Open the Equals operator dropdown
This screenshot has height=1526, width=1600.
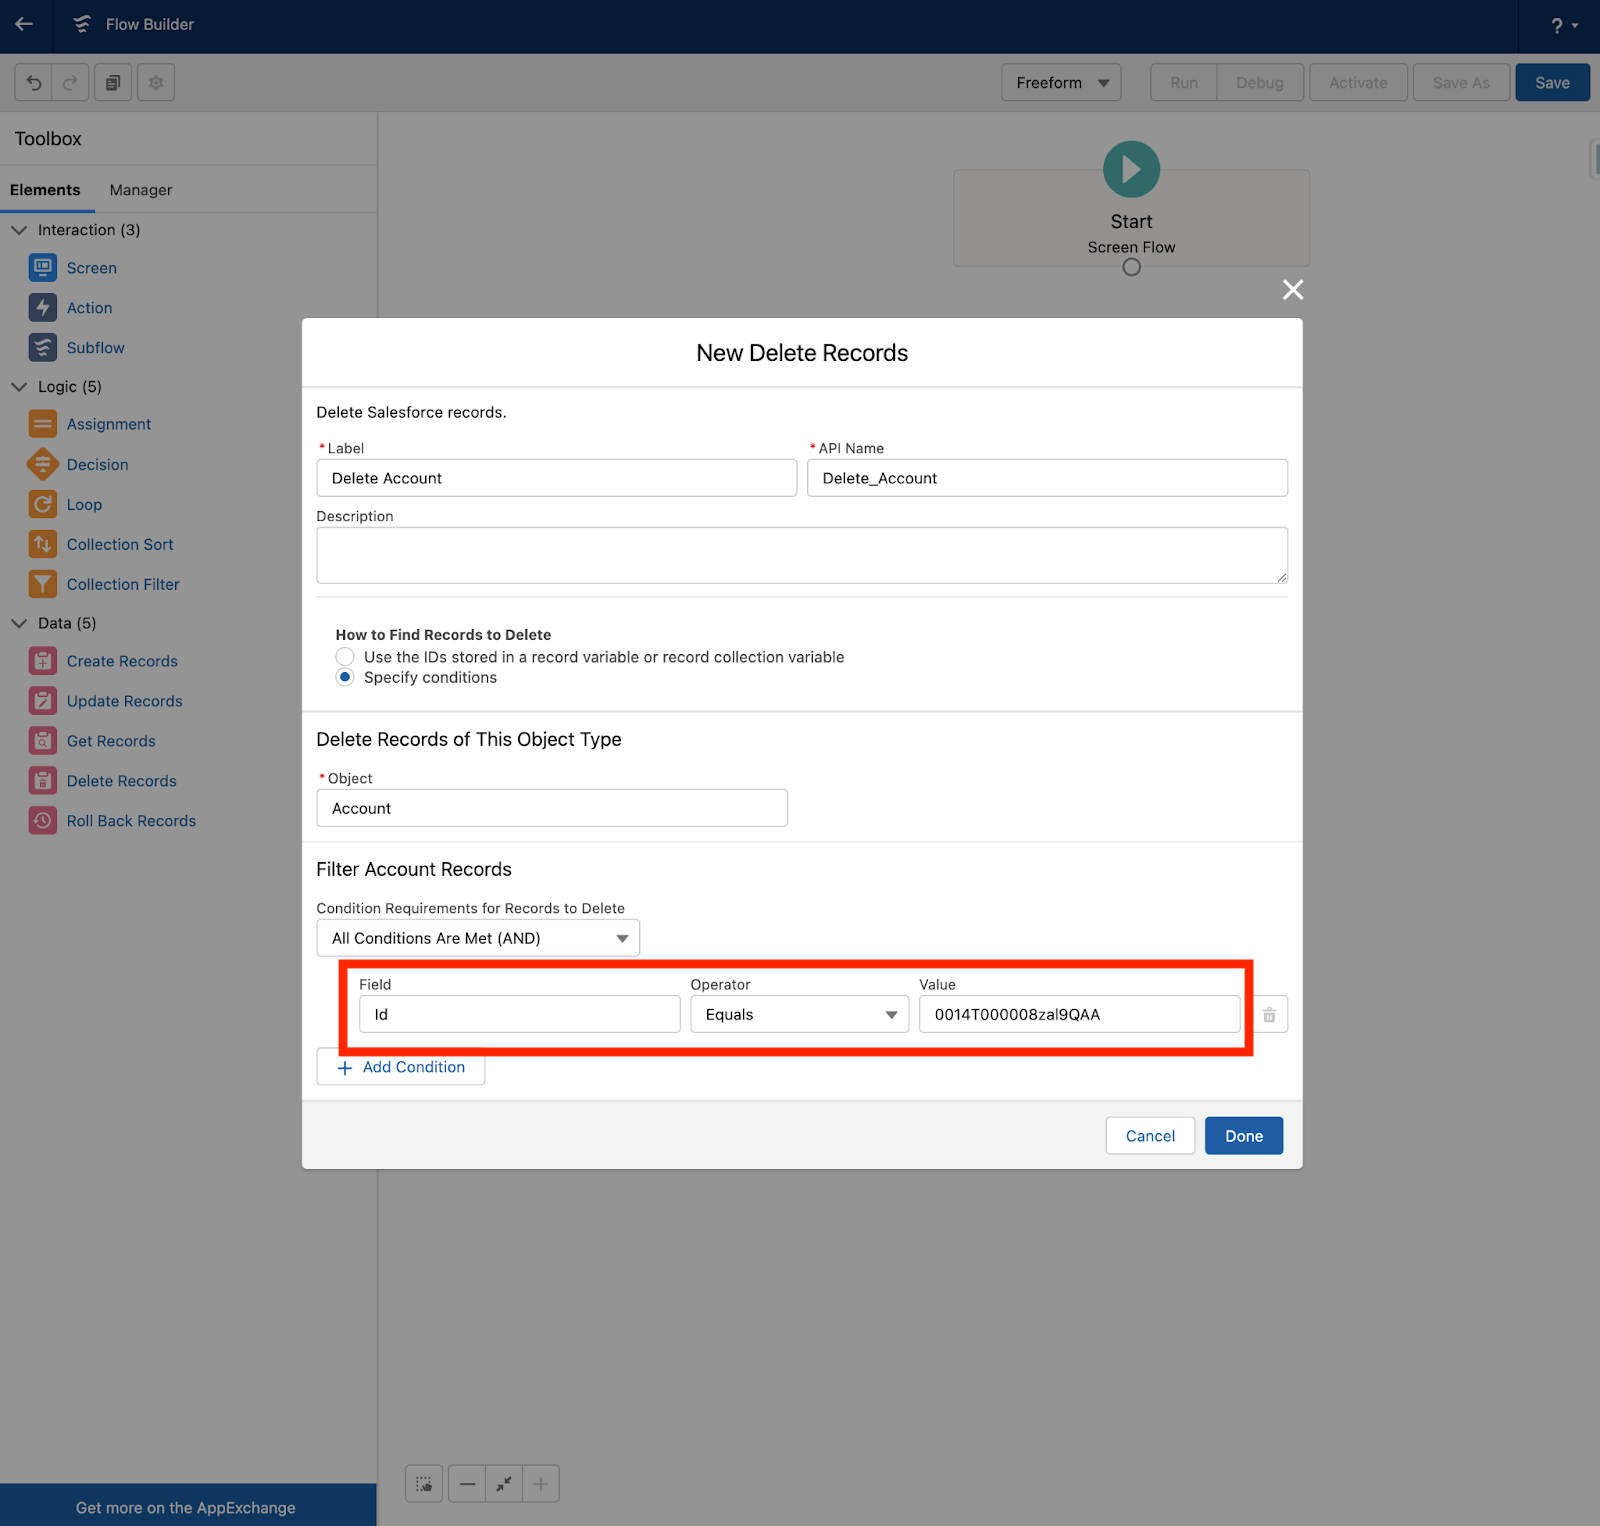pos(890,1014)
